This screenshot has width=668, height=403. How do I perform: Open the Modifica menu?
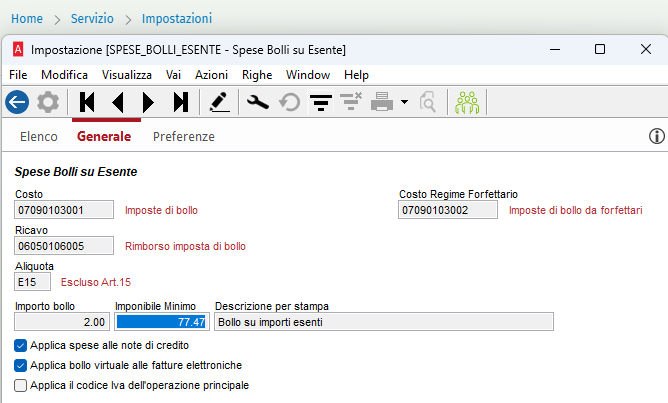(64, 75)
